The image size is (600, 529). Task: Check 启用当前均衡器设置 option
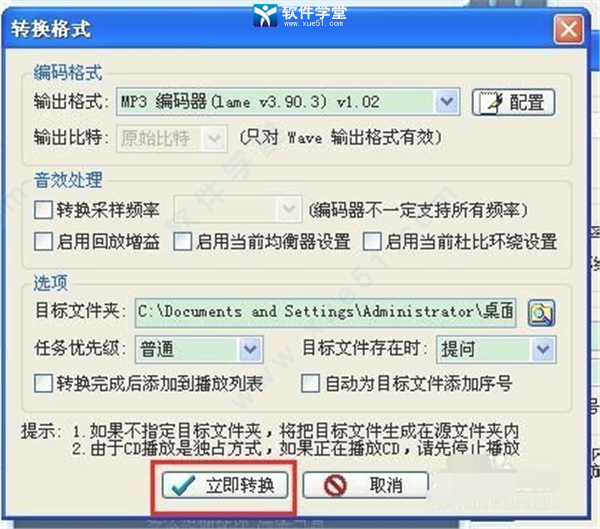click(182, 242)
